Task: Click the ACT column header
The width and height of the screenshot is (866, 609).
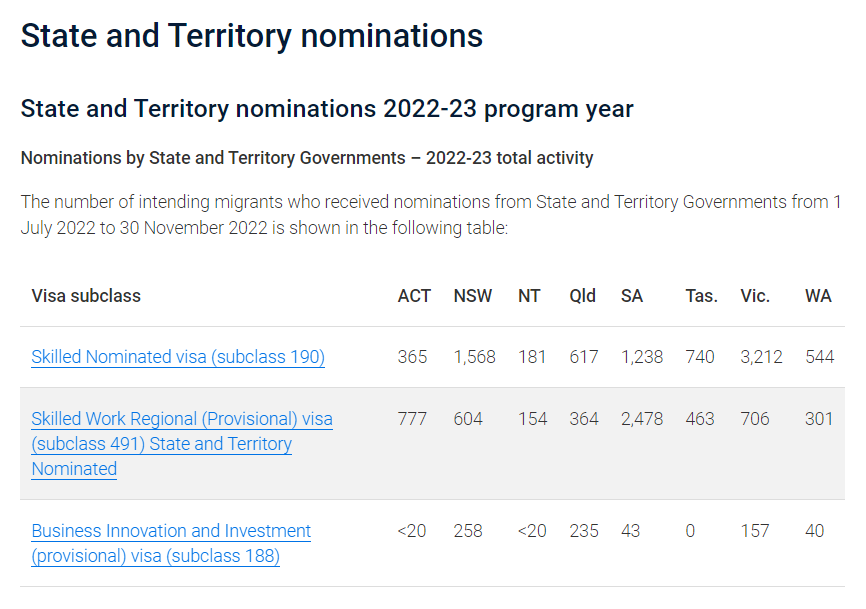Action: click(414, 296)
